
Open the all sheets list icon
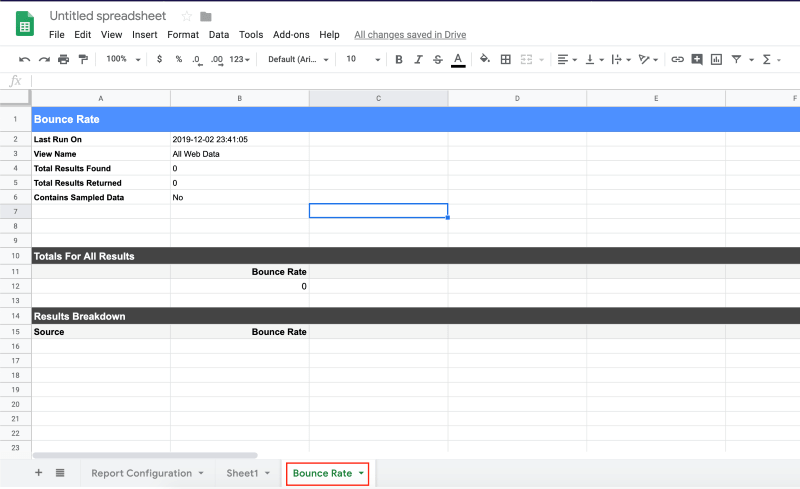[x=60, y=473]
